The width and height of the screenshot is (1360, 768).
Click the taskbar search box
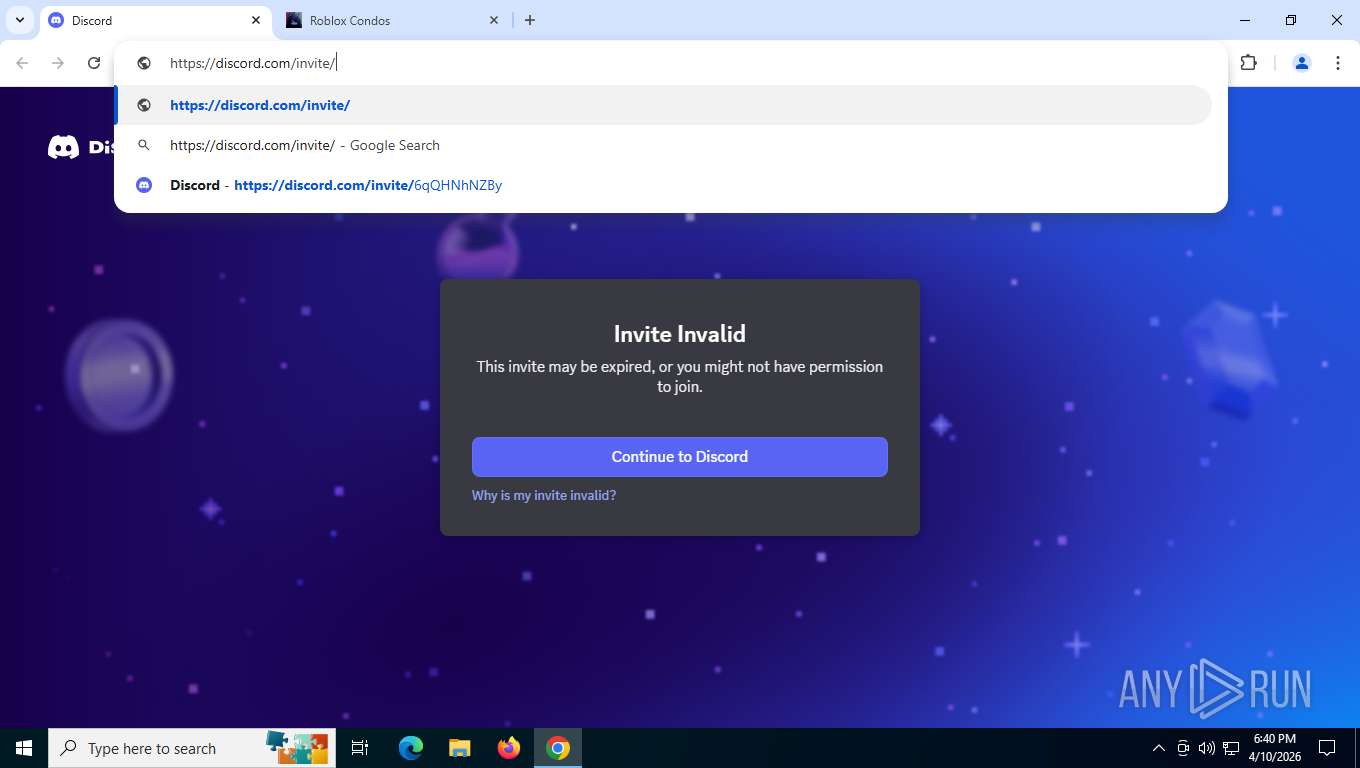point(192,748)
